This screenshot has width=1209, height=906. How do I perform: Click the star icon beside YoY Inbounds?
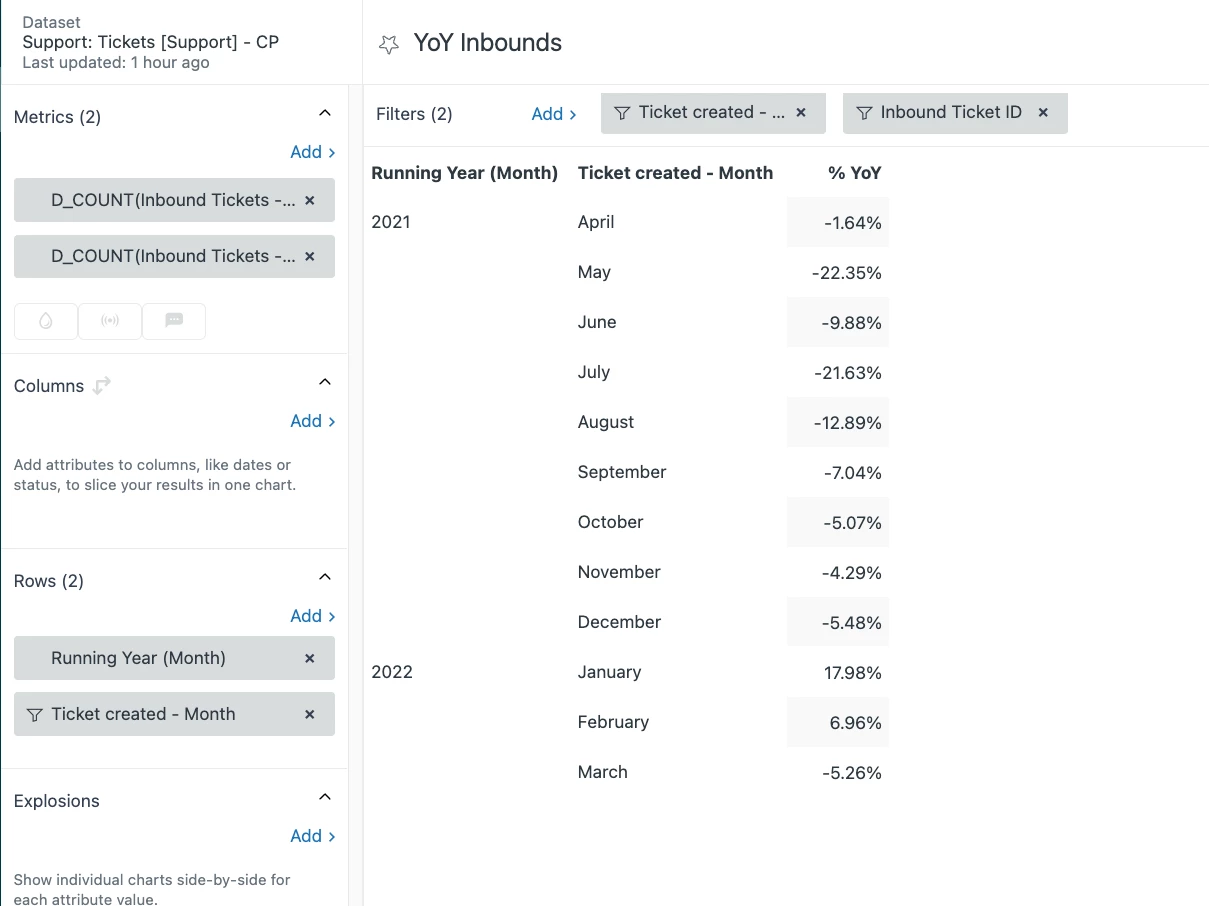[x=389, y=44]
